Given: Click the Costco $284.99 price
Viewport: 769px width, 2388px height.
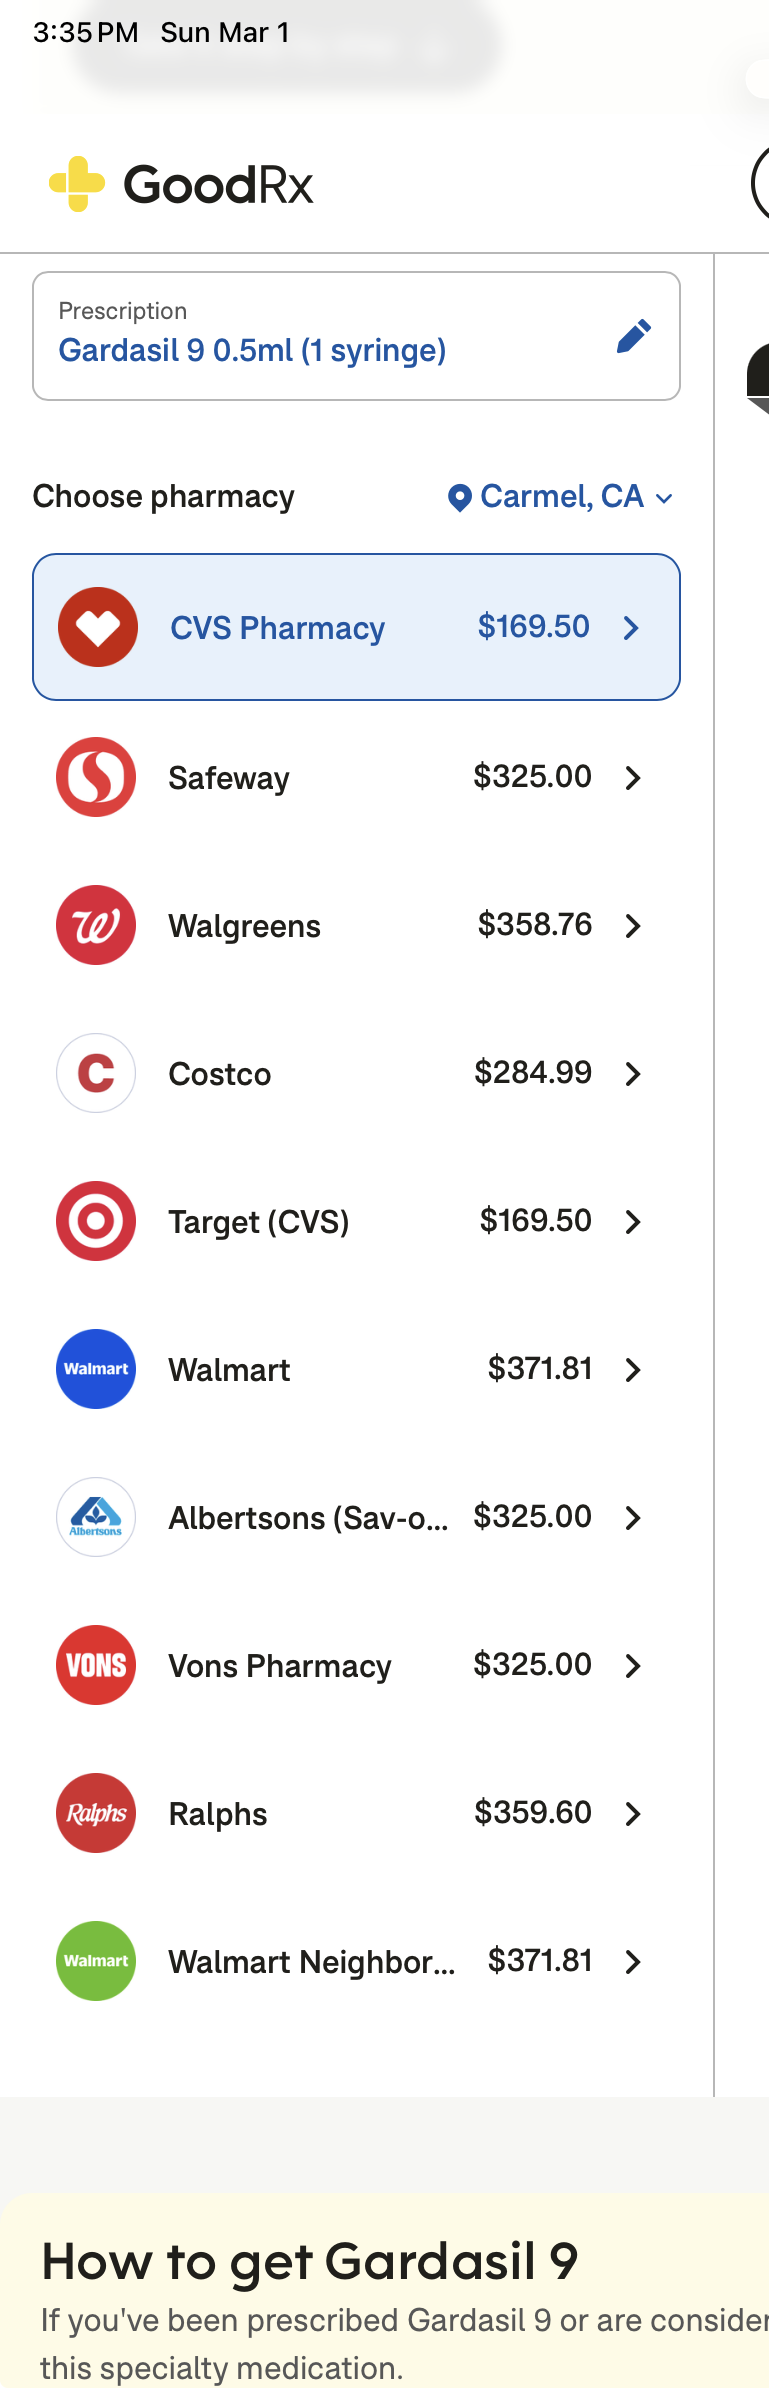Looking at the screenshot, I should [x=533, y=1073].
